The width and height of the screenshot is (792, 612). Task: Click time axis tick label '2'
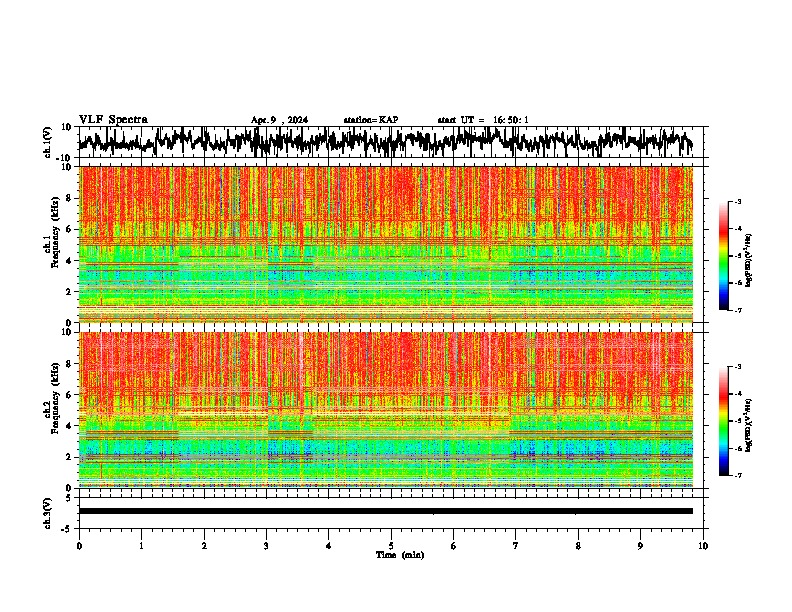click(204, 546)
